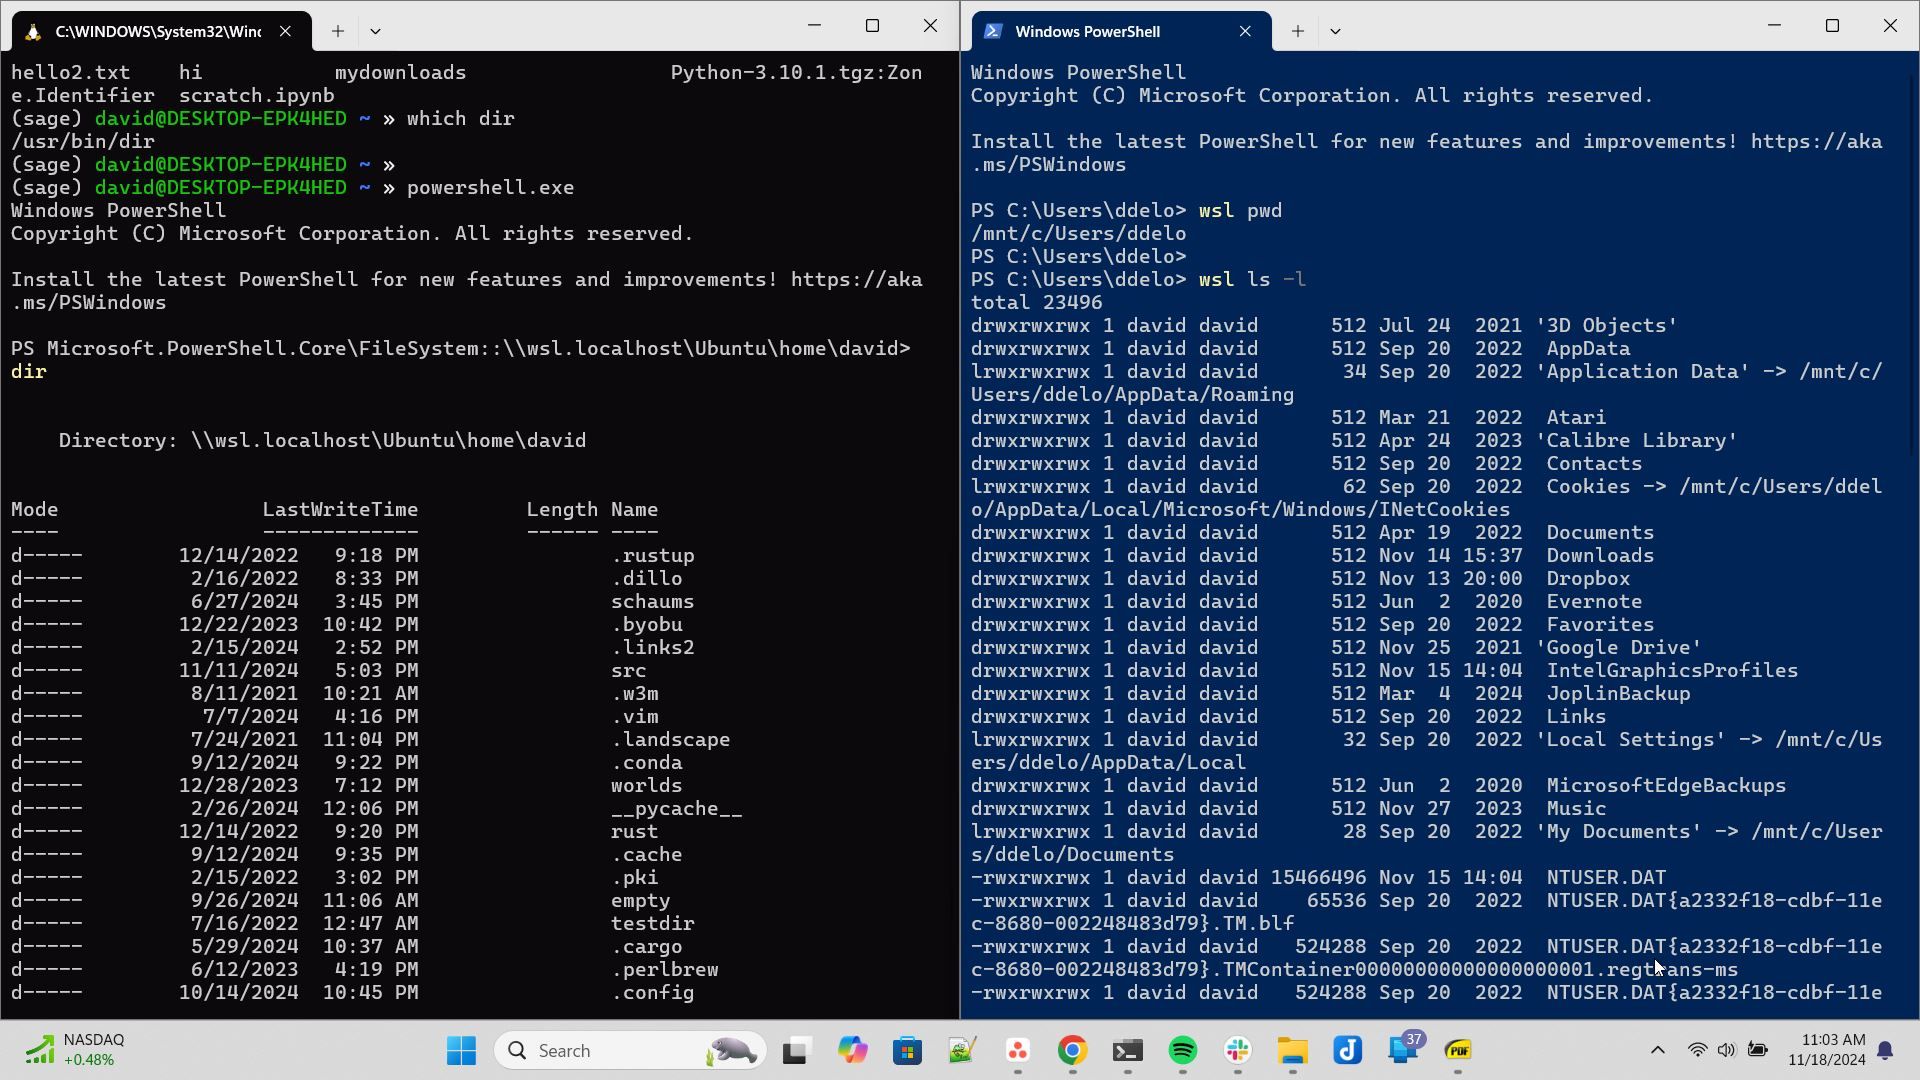This screenshot has width=1920, height=1080.
Task: Toggle Wi-Fi from the system tray
Action: tap(1697, 1050)
